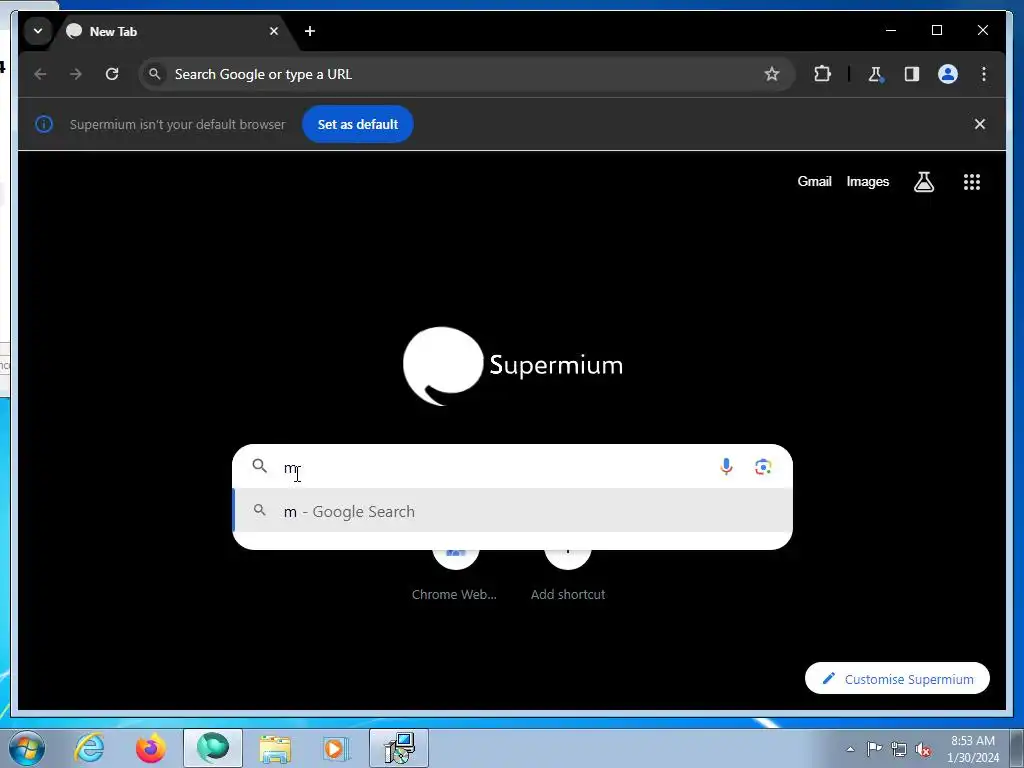Click the search magnifier in address bar
Viewport: 1024px width, 768px height.
coord(155,74)
